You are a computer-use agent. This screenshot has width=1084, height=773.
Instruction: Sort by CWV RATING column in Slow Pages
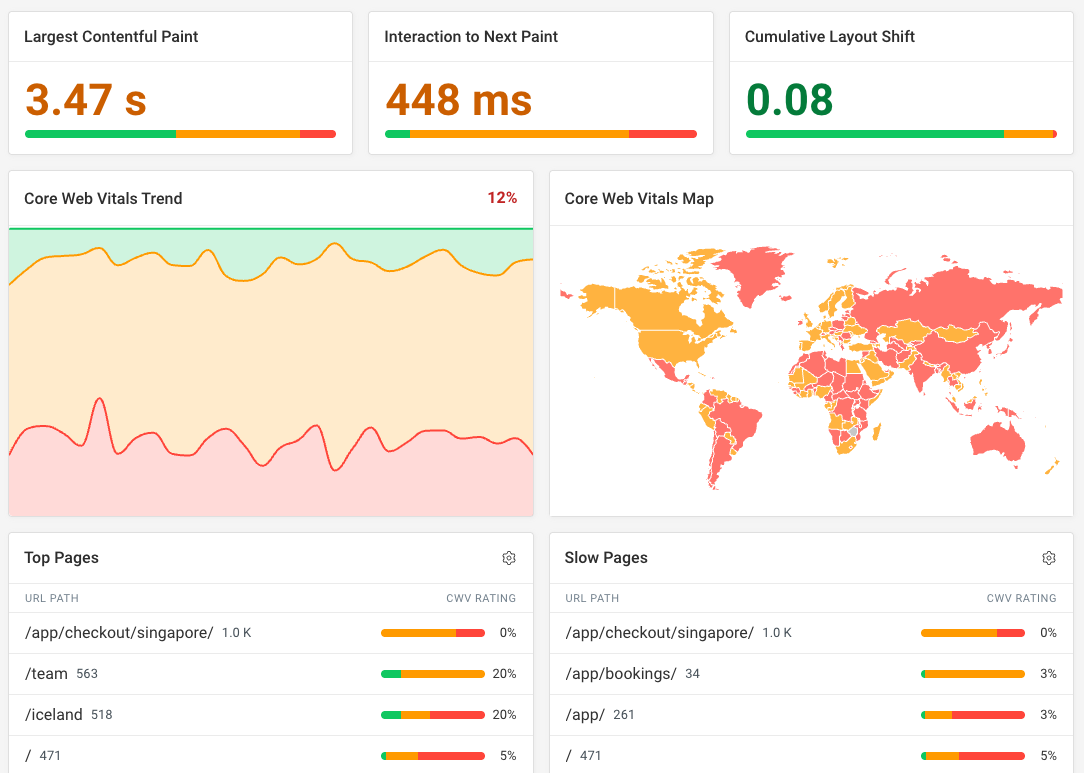pyautogui.click(x=1021, y=598)
